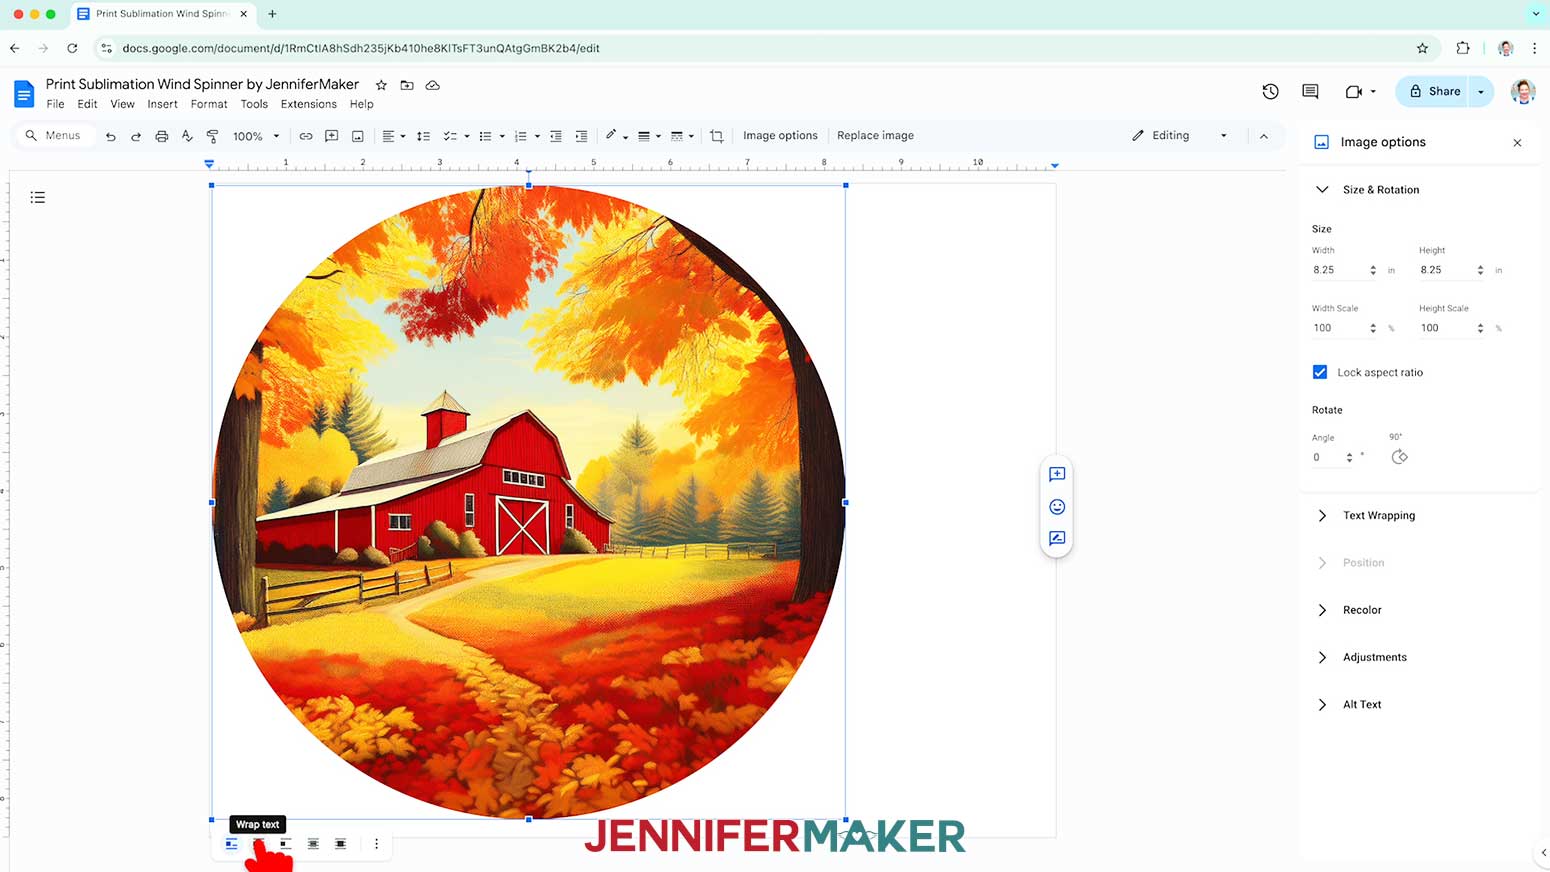This screenshot has width=1550, height=872.
Task: Choose the break text layout option
Action: click(x=286, y=844)
